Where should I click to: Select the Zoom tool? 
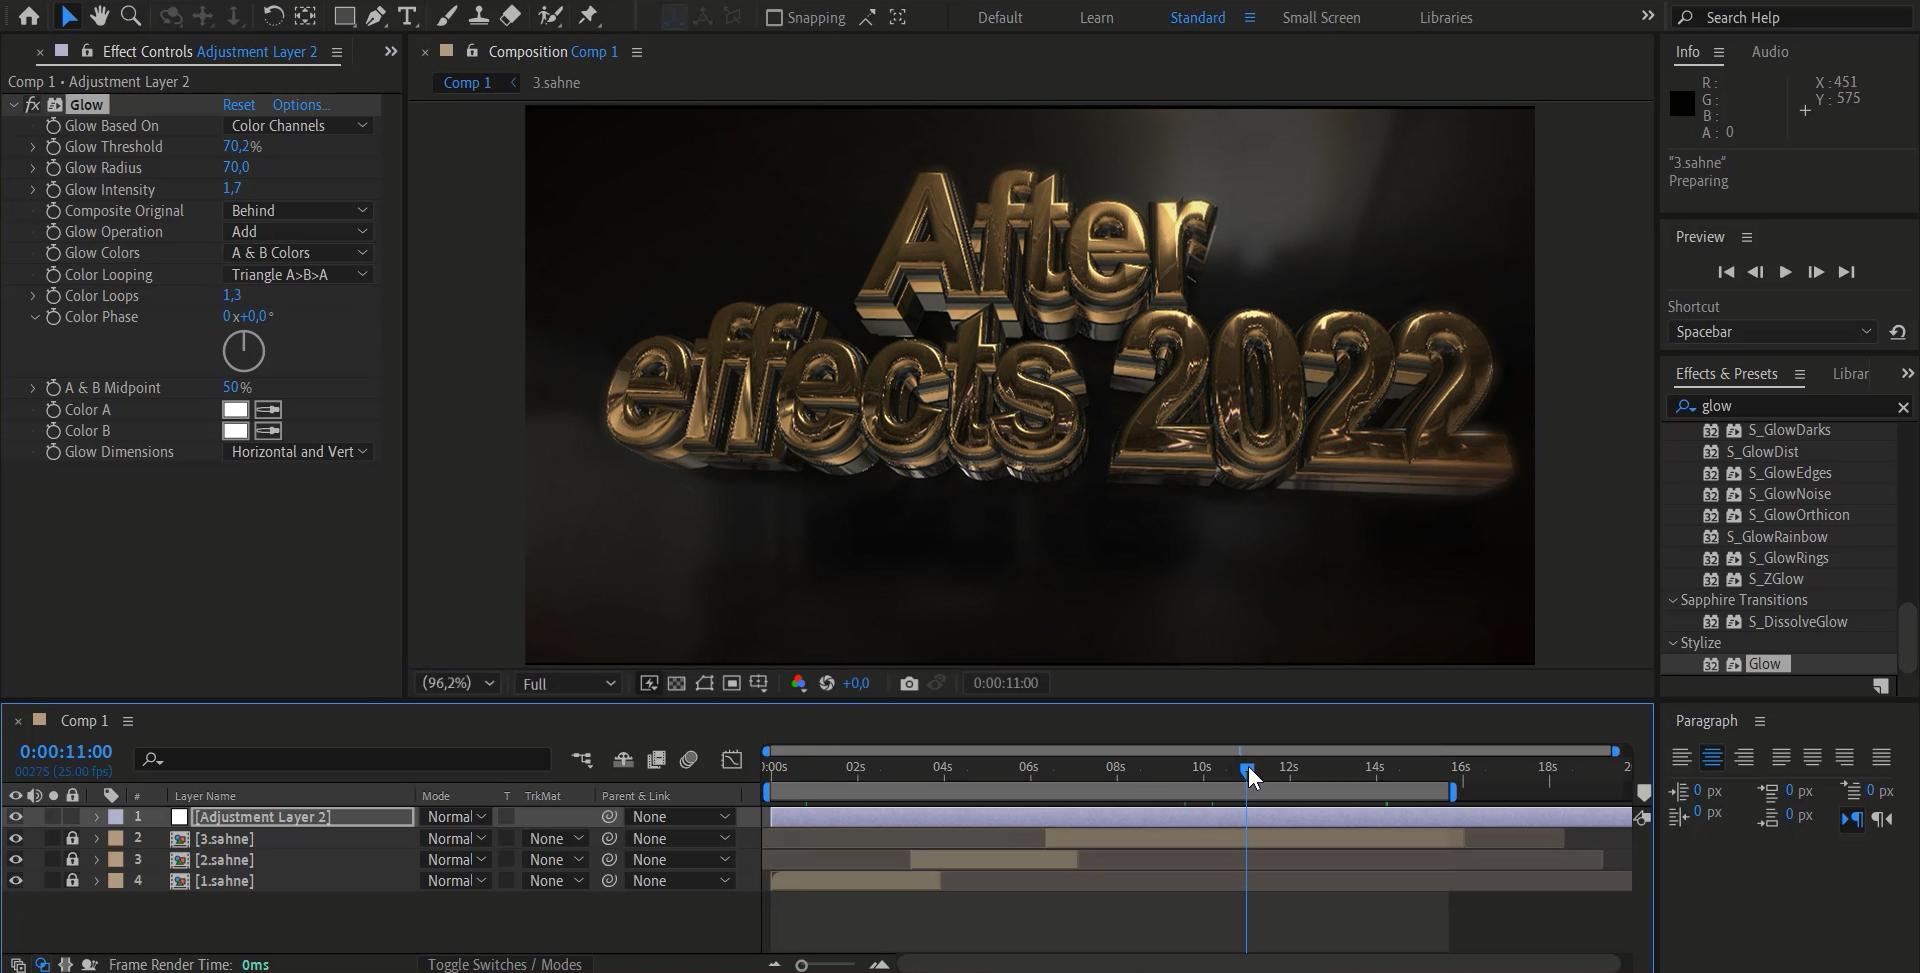click(130, 16)
